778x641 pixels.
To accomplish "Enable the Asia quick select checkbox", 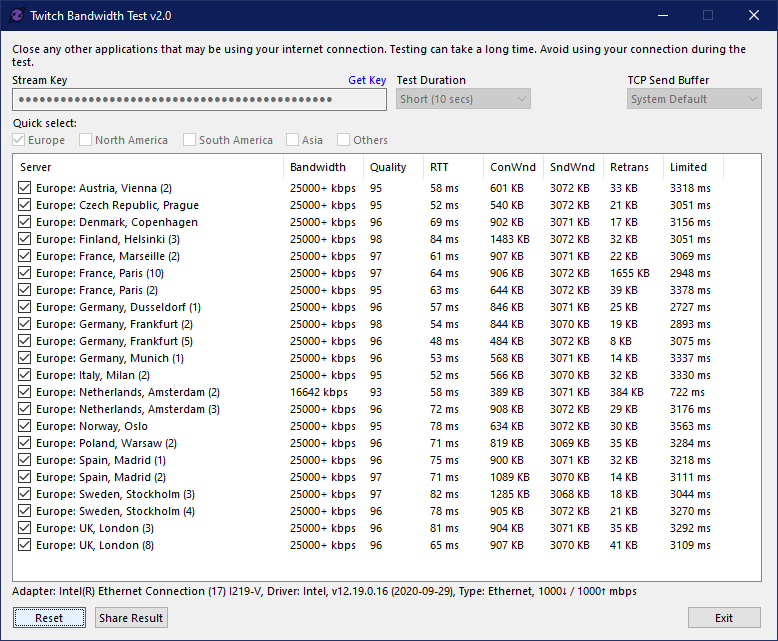I will (292, 140).
